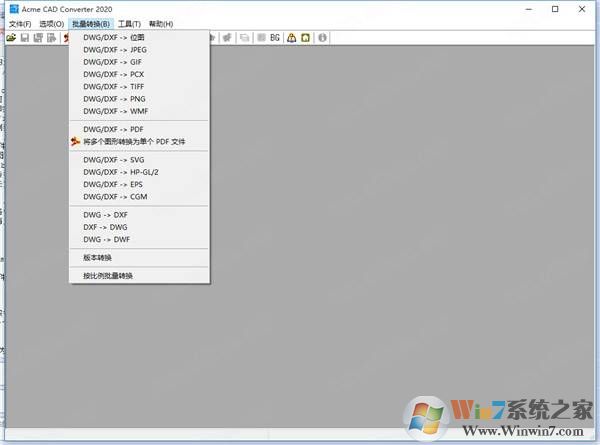
Task: Pick DWG/DXF -> PNG conversion
Action: (139, 99)
